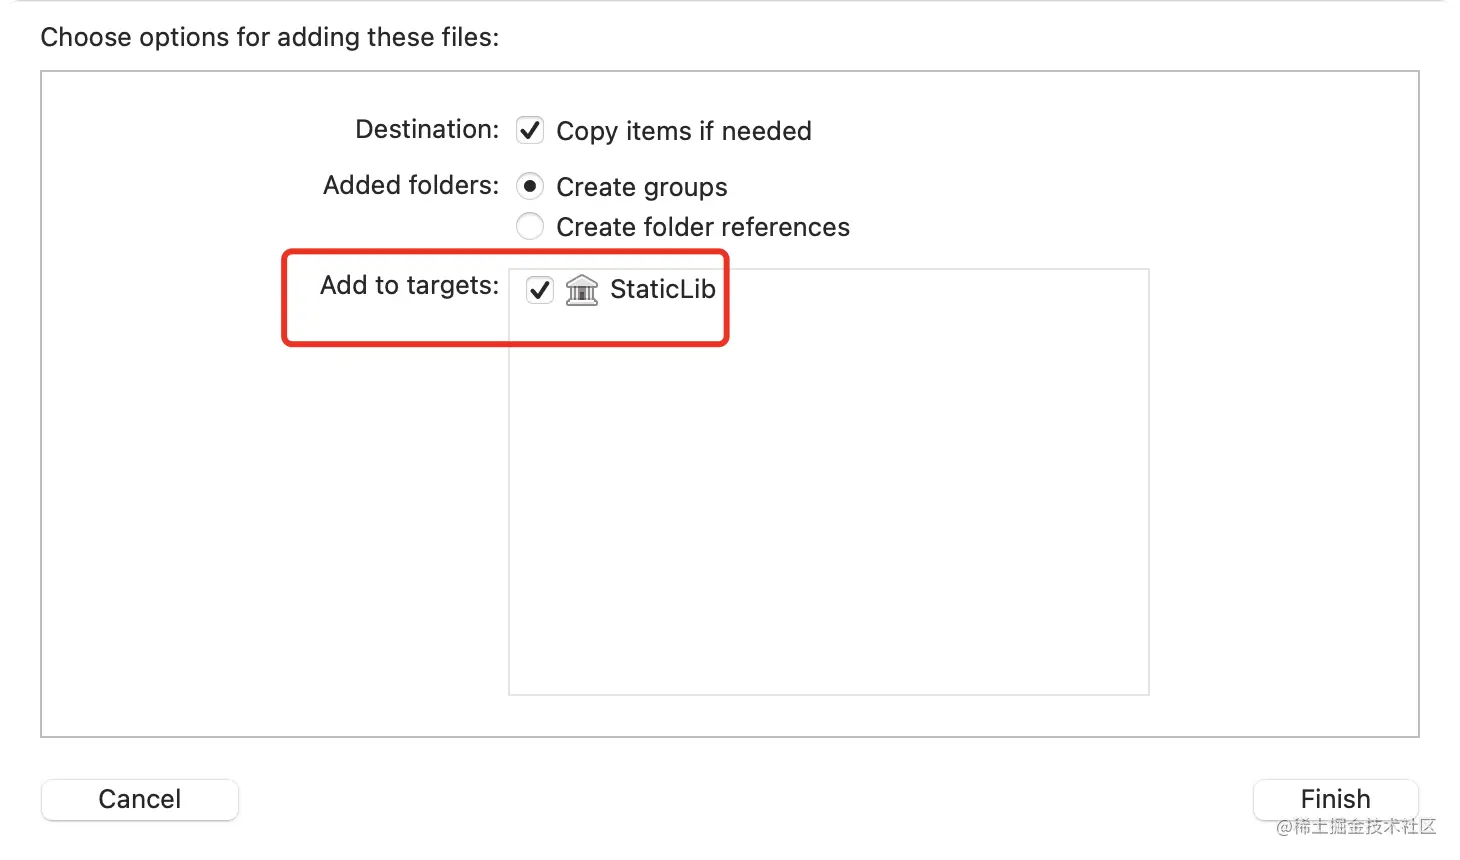
Task: Click the "Add to targets:" field label
Action: tap(409, 286)
